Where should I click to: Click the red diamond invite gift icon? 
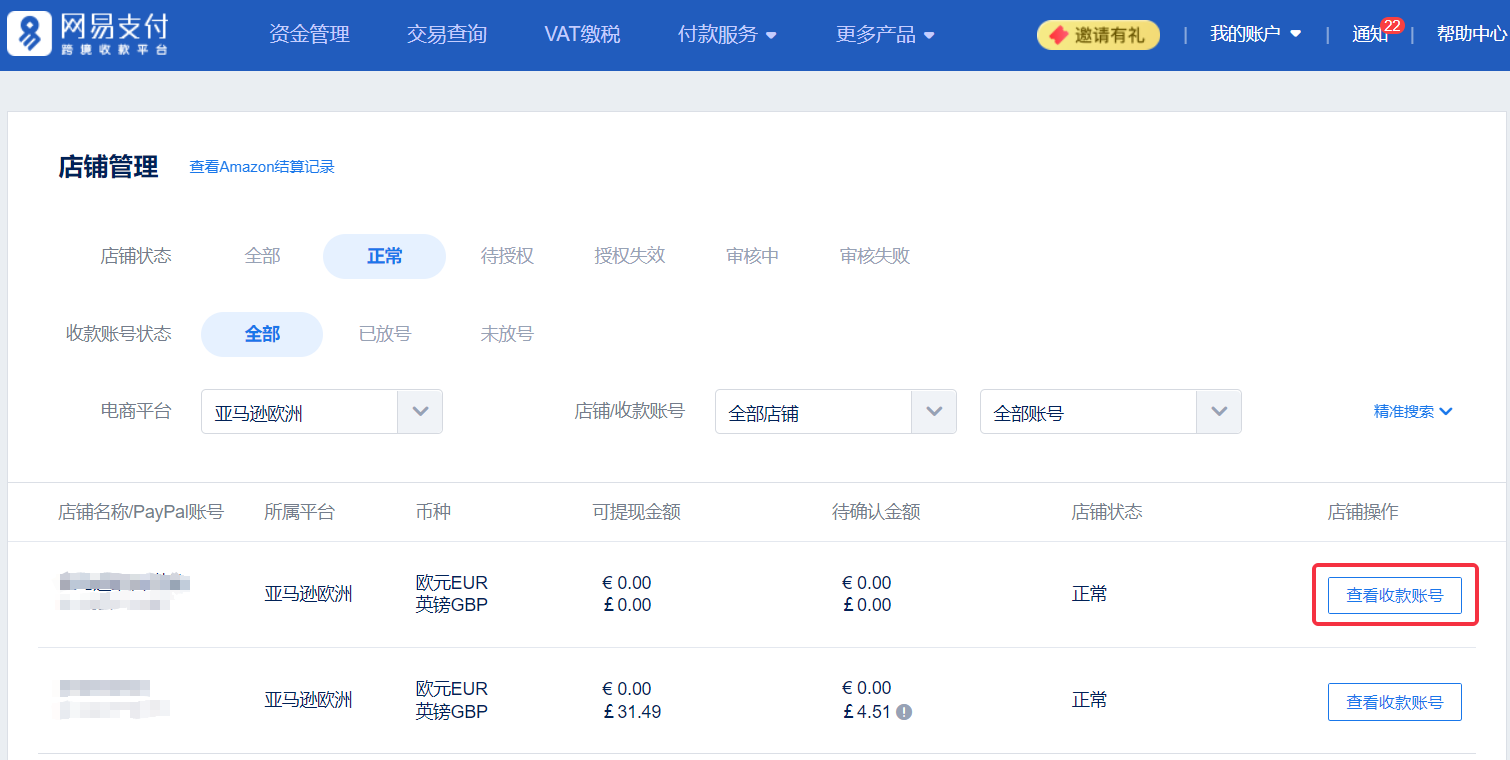pyautogui.click(x=1058, y=35)
